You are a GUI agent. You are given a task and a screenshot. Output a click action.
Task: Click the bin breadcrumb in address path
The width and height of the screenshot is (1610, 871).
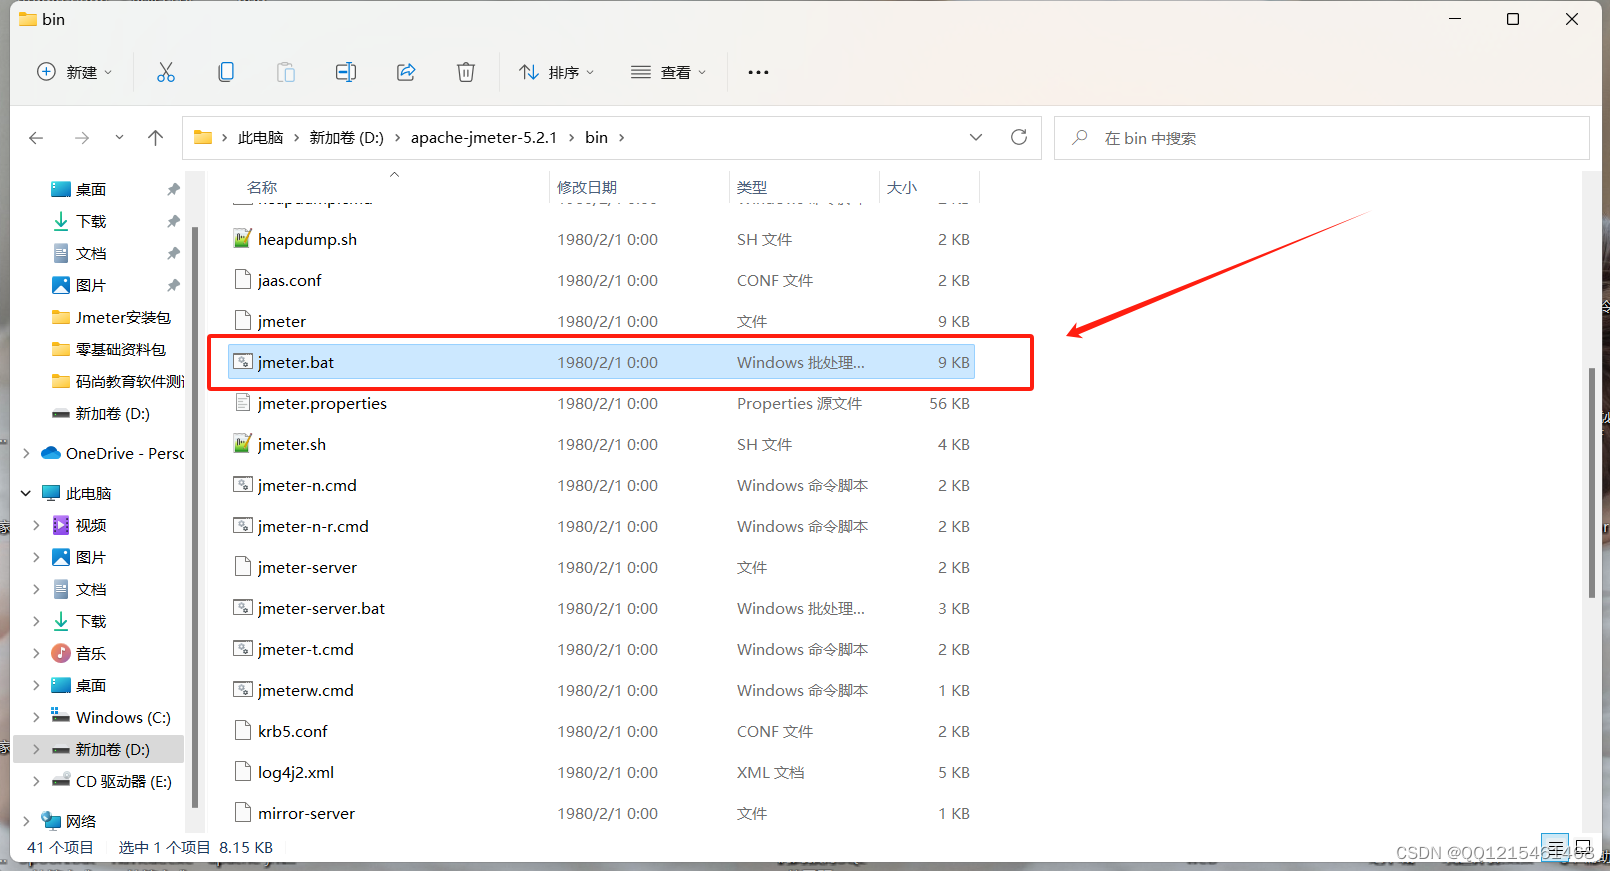point(596,138)
